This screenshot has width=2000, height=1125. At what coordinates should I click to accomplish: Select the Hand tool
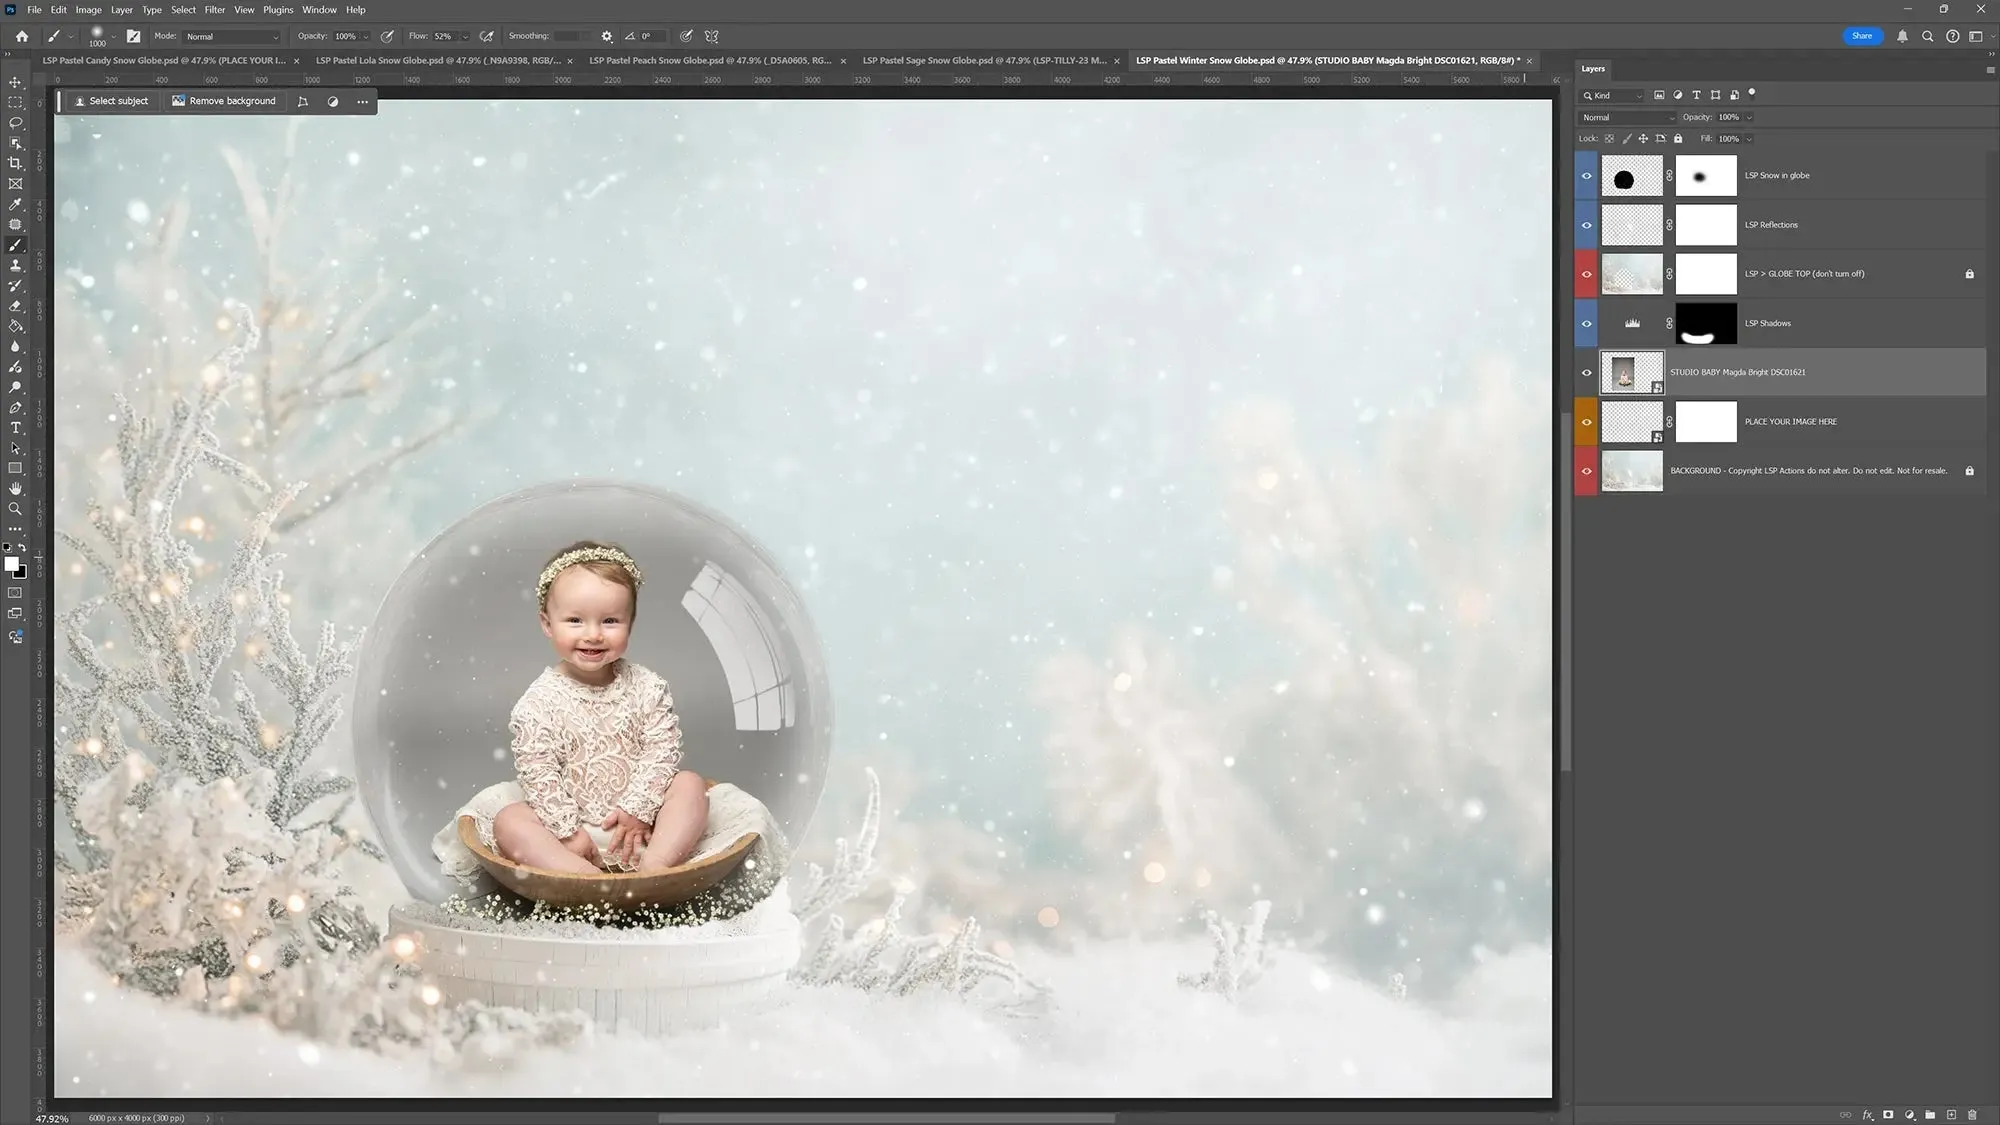pos(15,488)
